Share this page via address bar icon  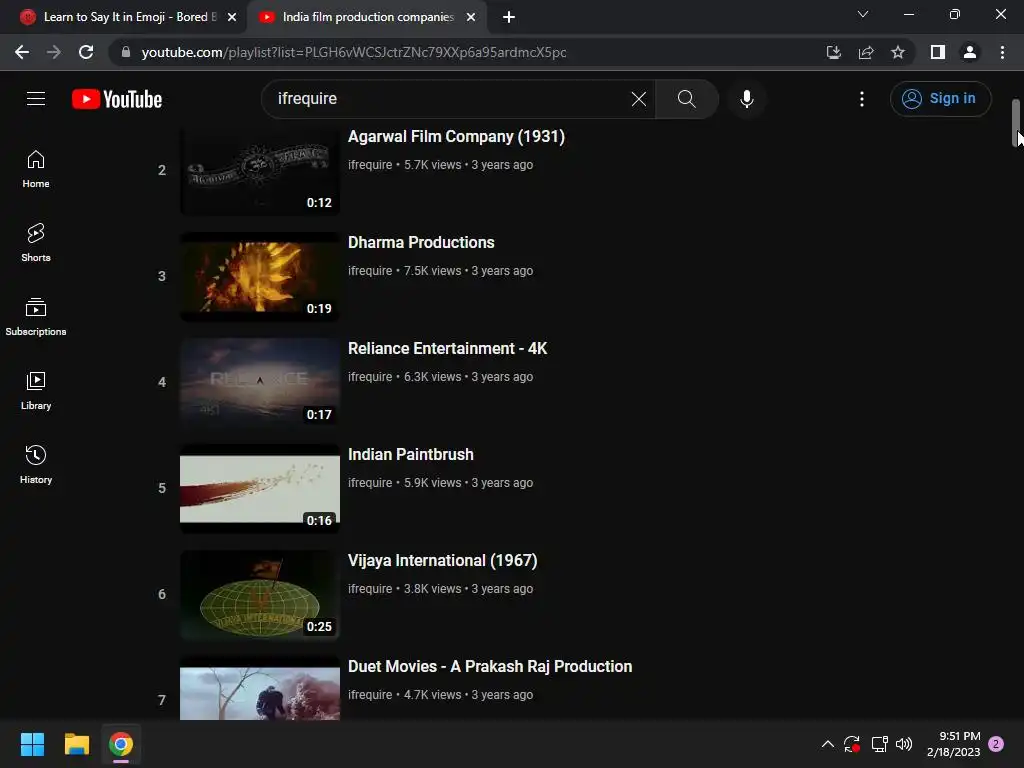coord(866,52)
